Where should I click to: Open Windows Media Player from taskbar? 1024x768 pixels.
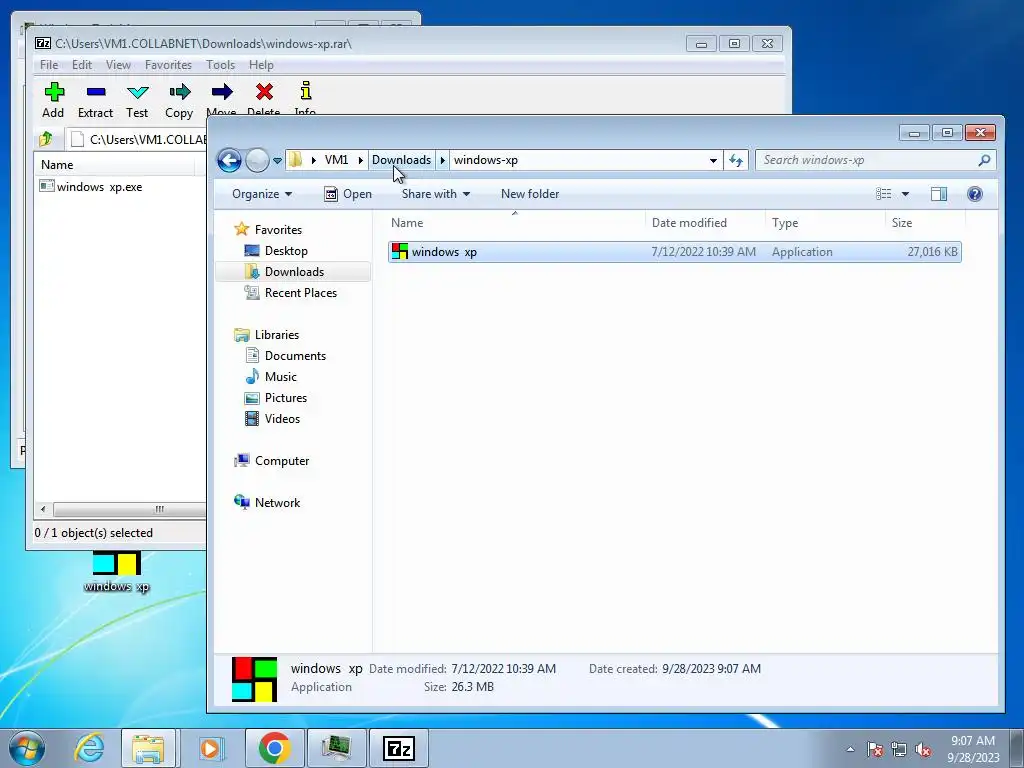[210, 748]
